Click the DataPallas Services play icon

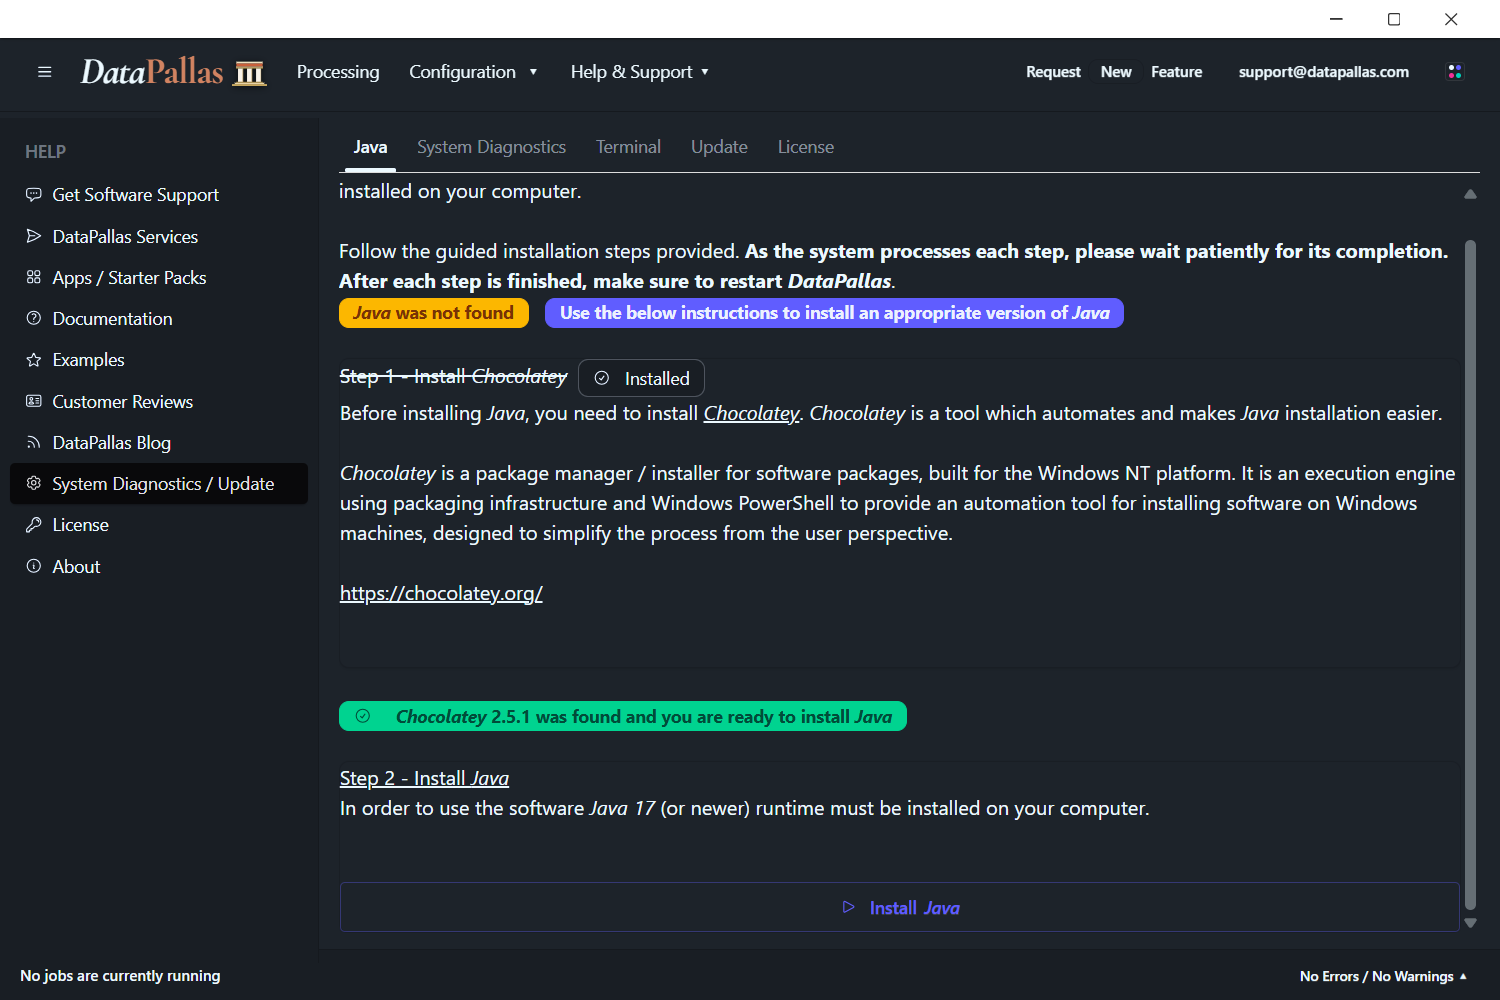(34, 236)
